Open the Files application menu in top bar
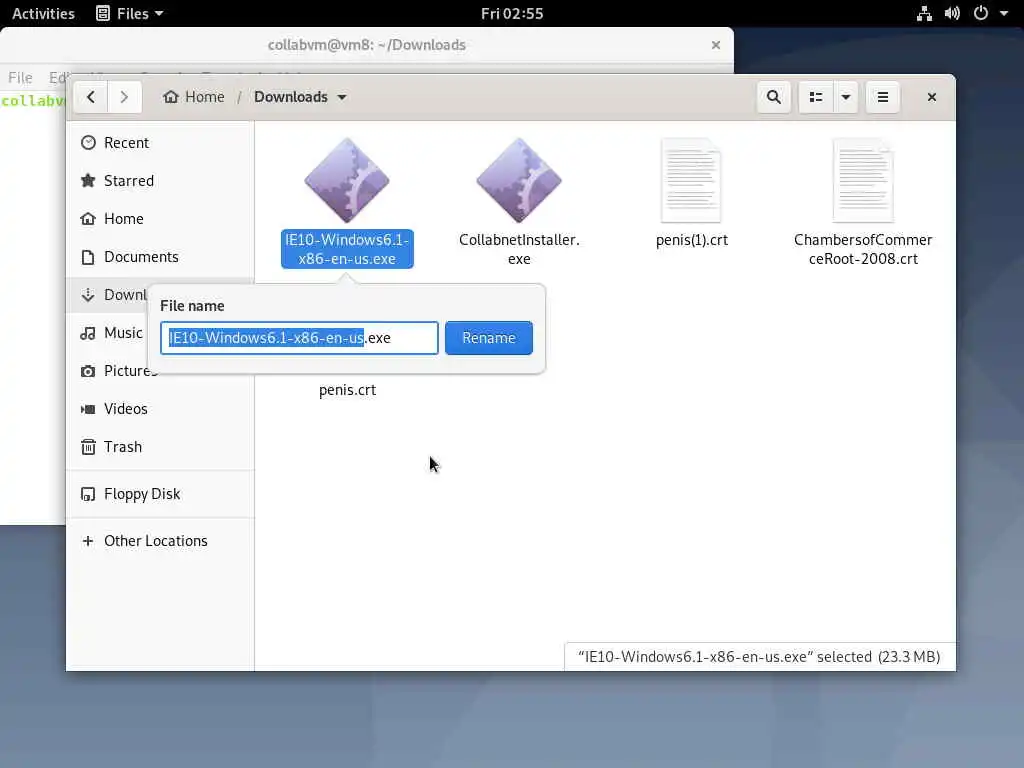The width and height of the screenshot is (1024, 768). pos(129,13)
